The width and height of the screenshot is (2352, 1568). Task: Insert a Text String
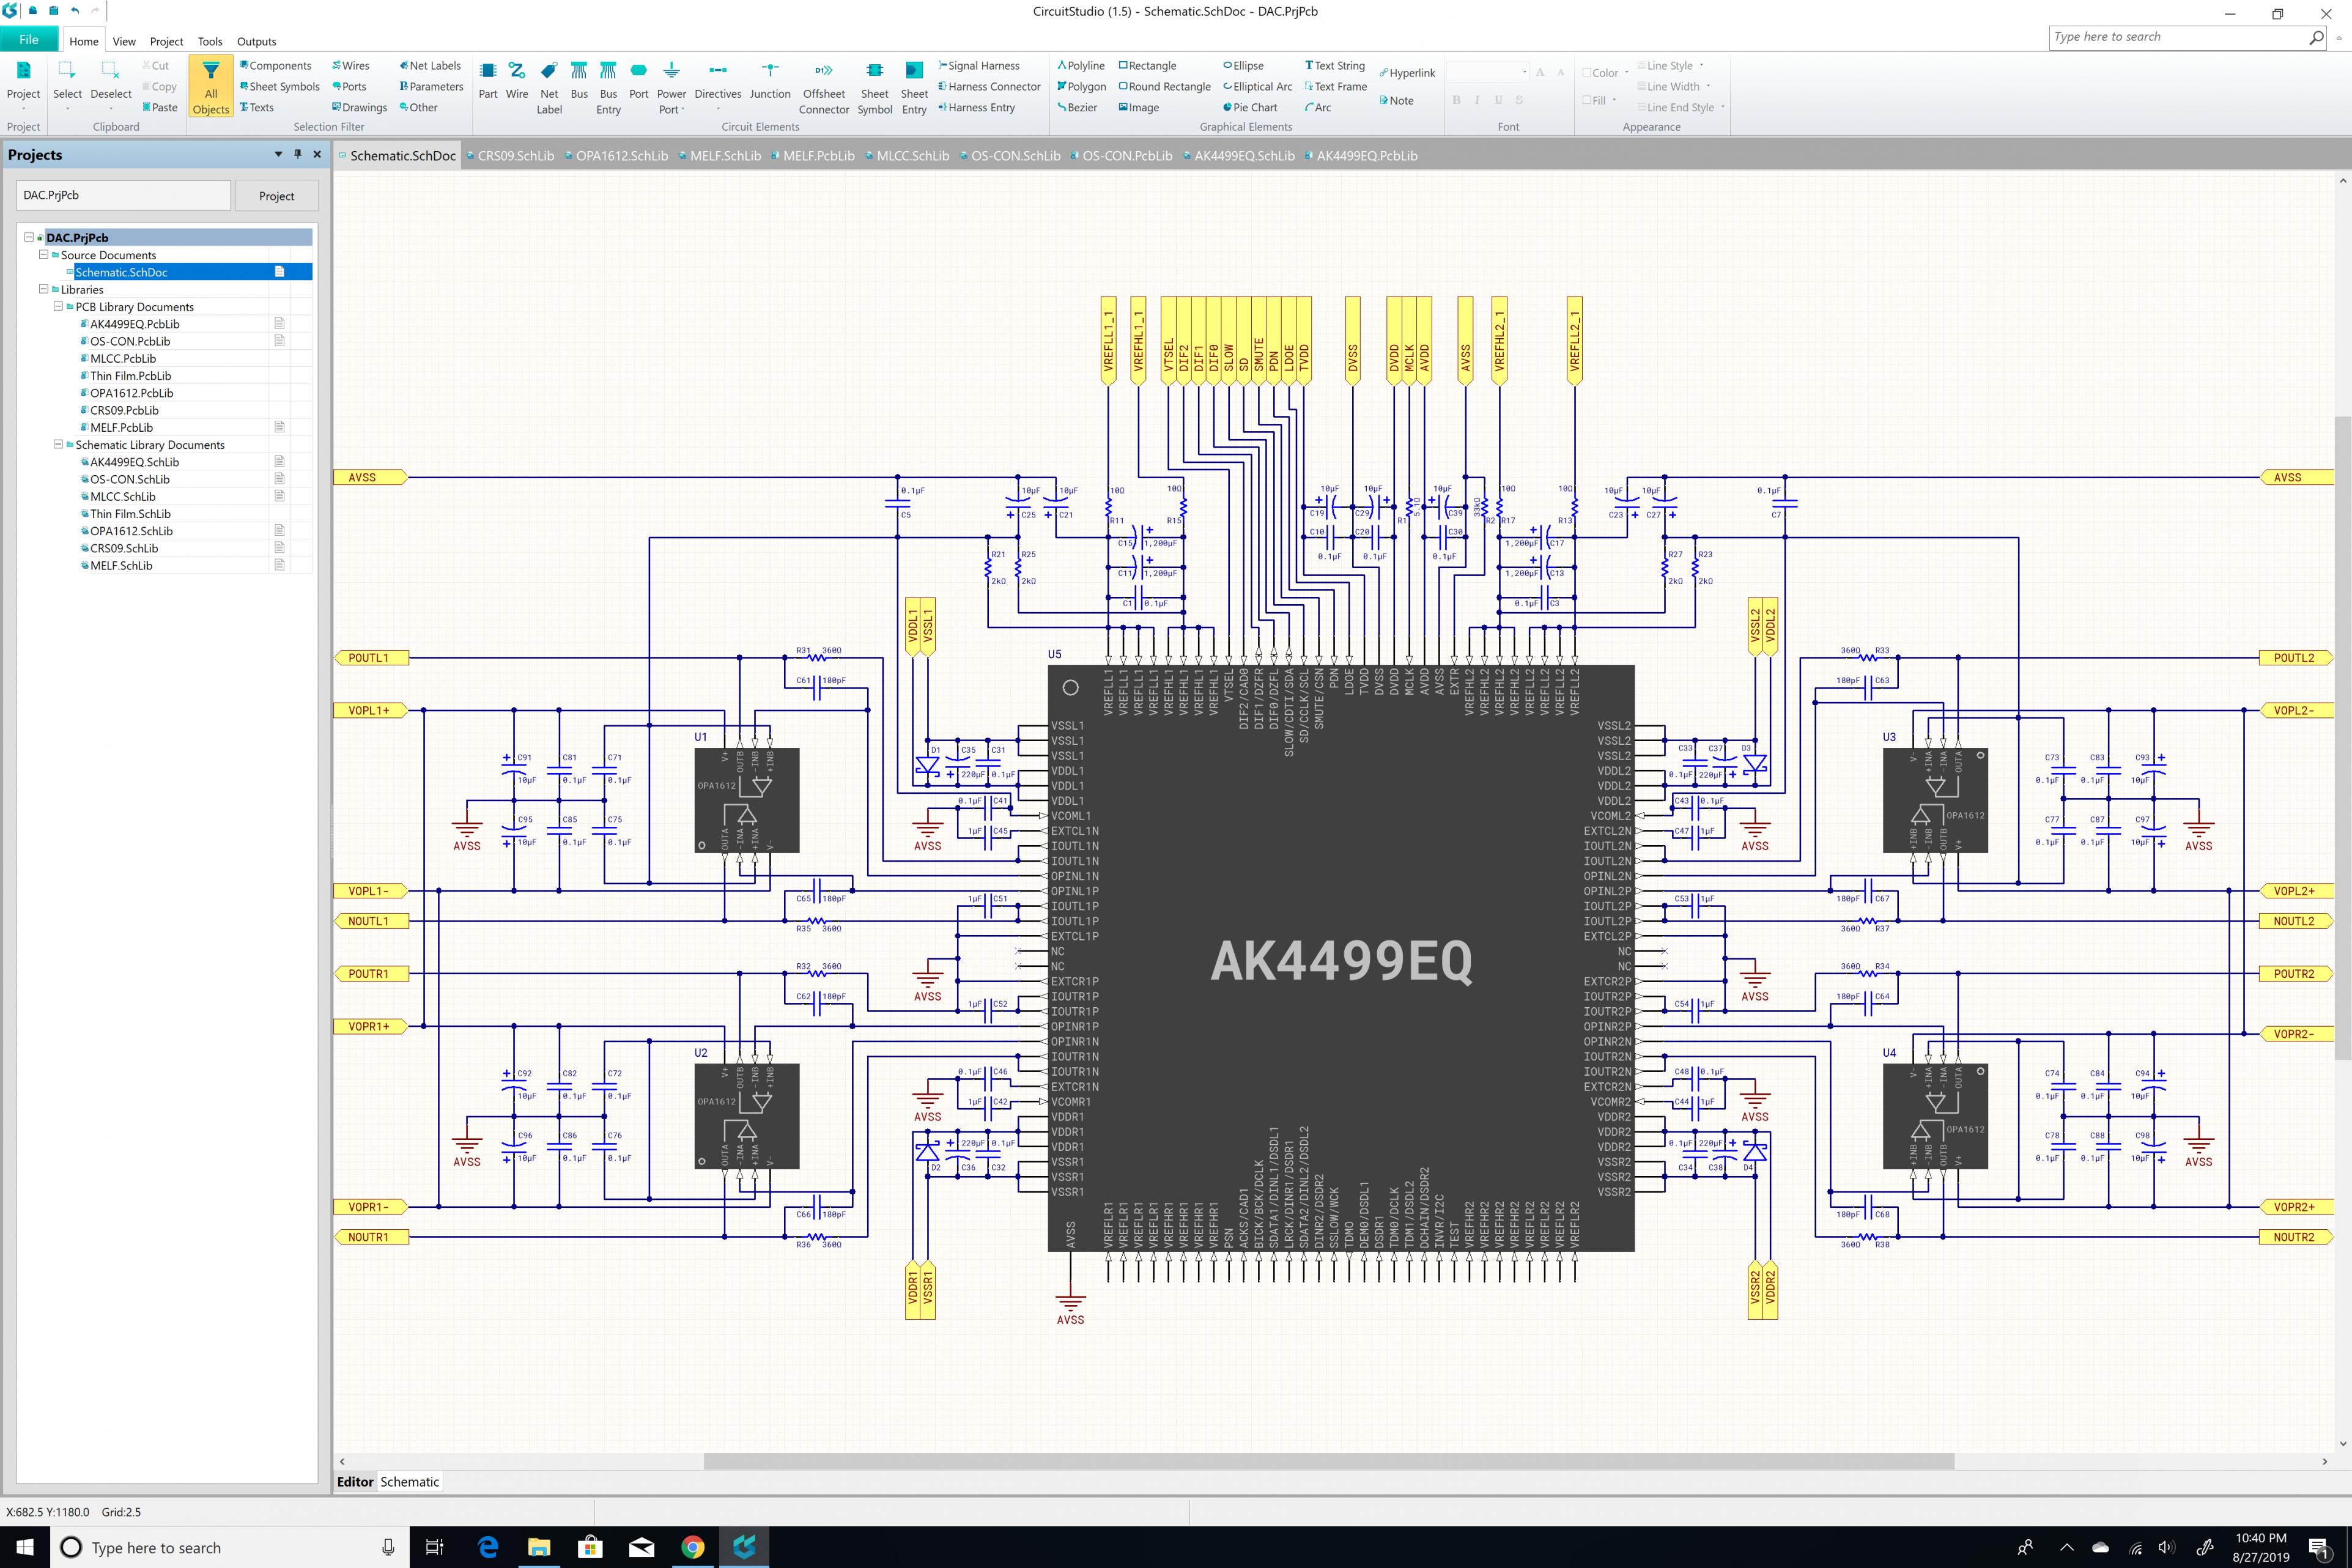point(1335,65)
